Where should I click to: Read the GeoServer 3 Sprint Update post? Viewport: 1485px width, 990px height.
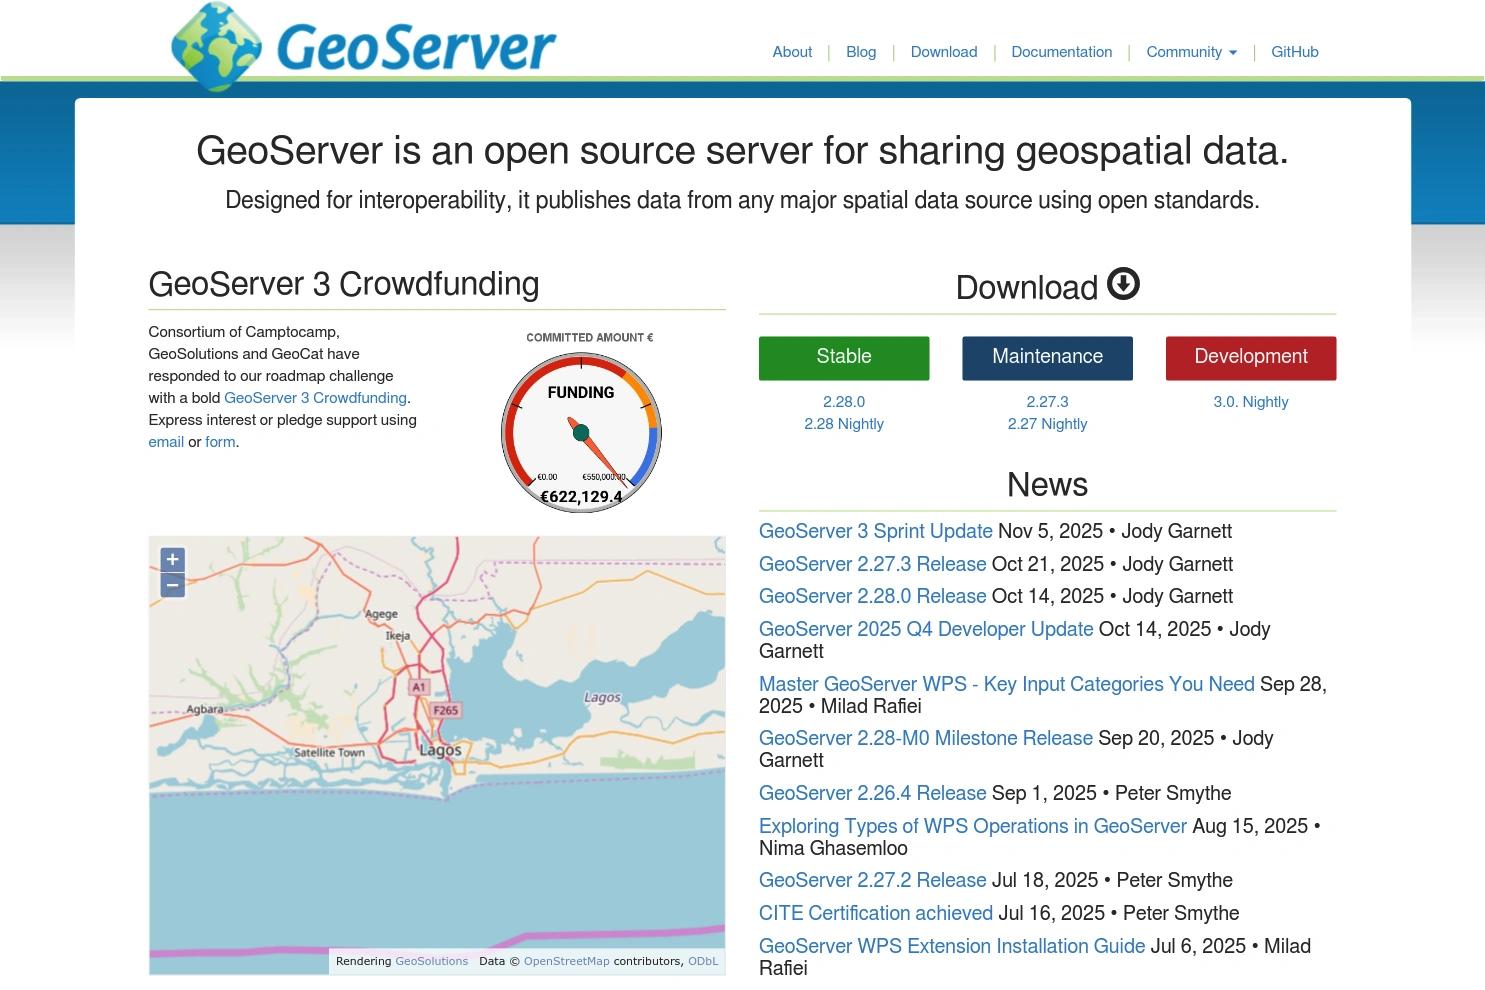point(876,531)
